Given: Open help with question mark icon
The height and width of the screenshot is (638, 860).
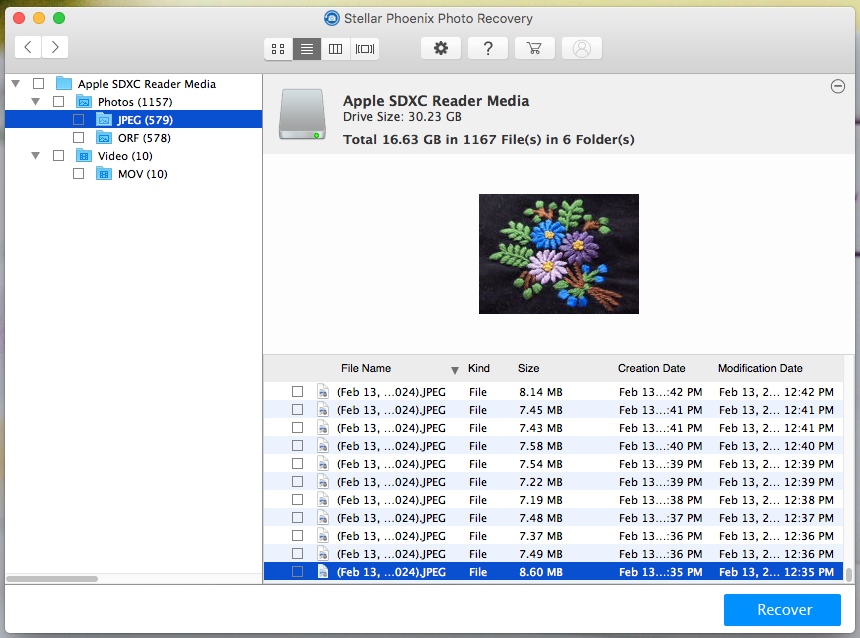Looking at the screenshot, I should click(x=488, y=48).
